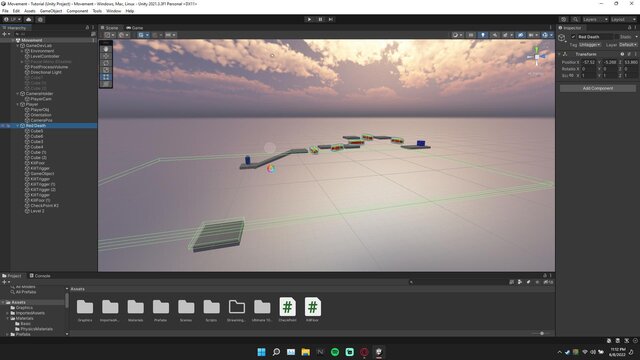The width and height of the screenshot is (640, 360).
Task: Click the Add Component button
Action: click(598, 88)
